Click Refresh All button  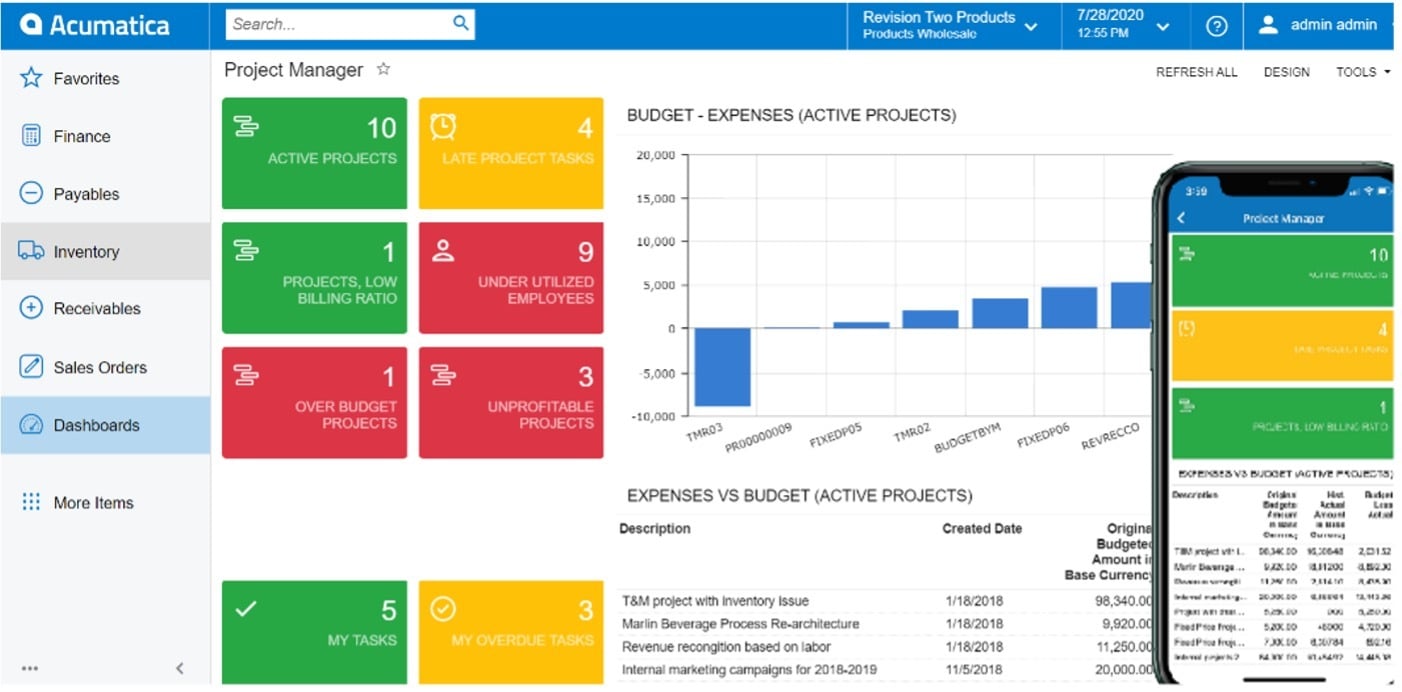[x=1196, y=72]
